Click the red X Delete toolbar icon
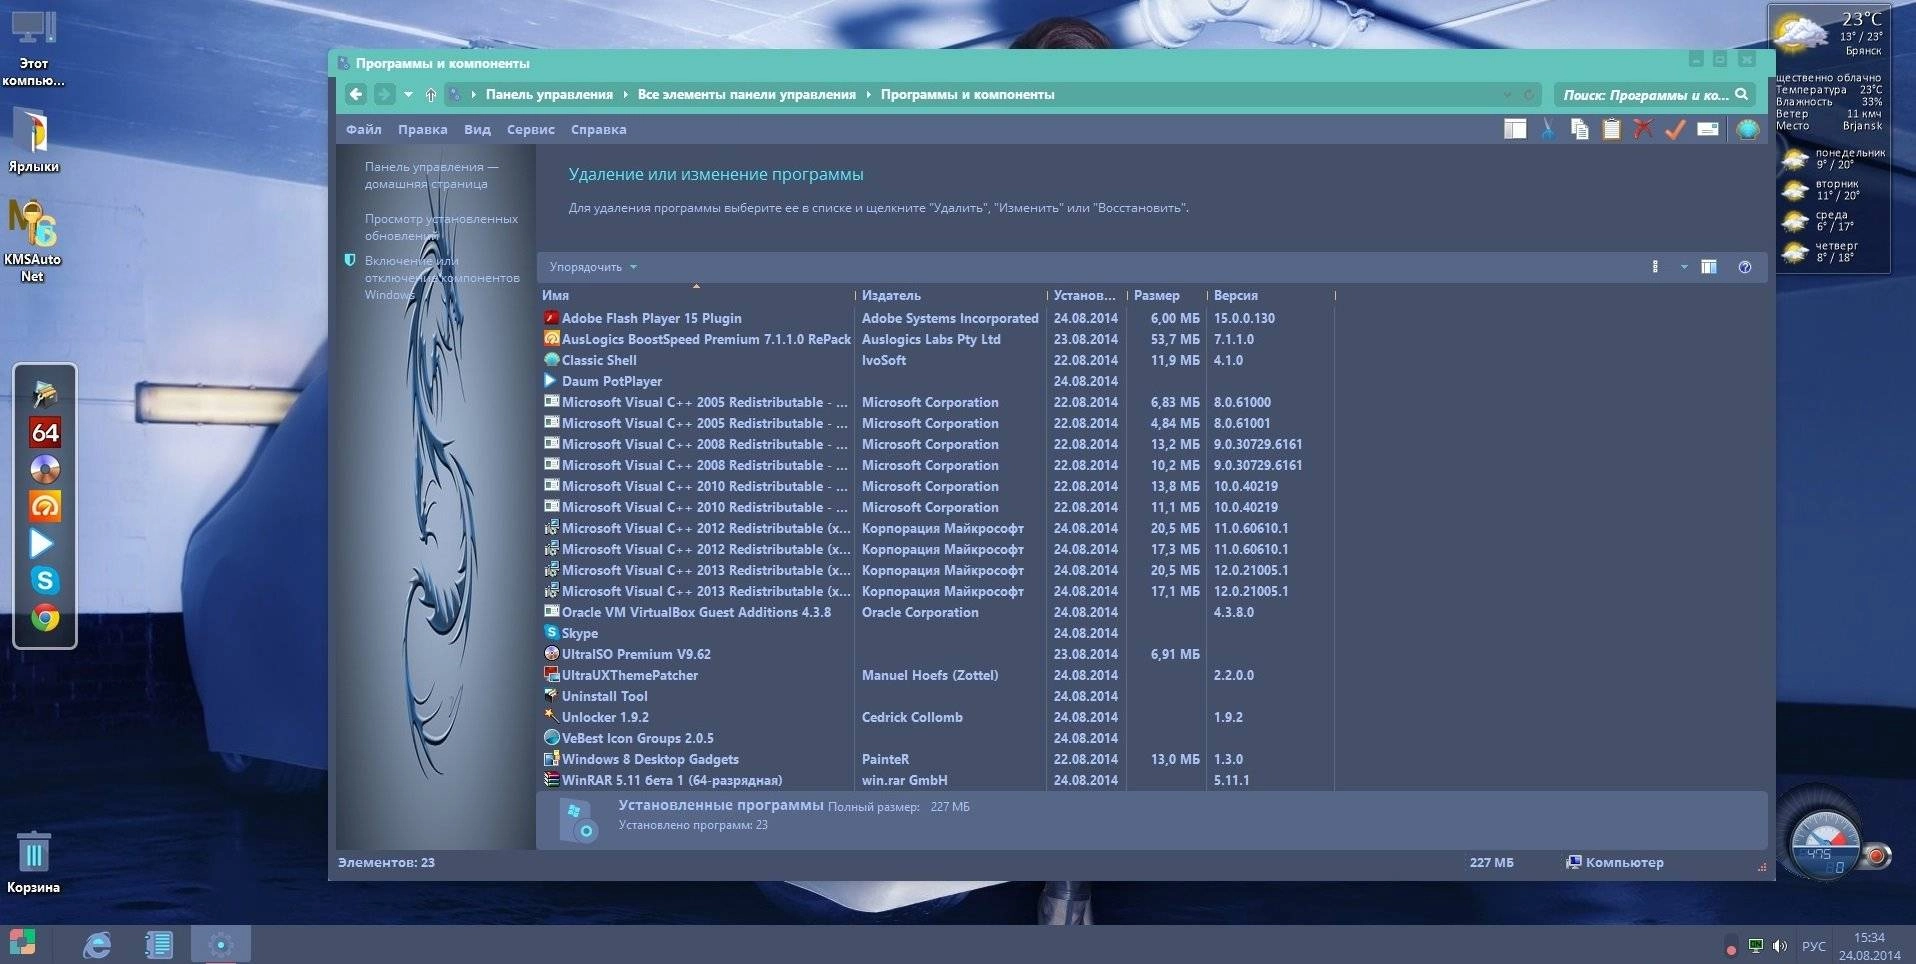 coord(1643,129)
